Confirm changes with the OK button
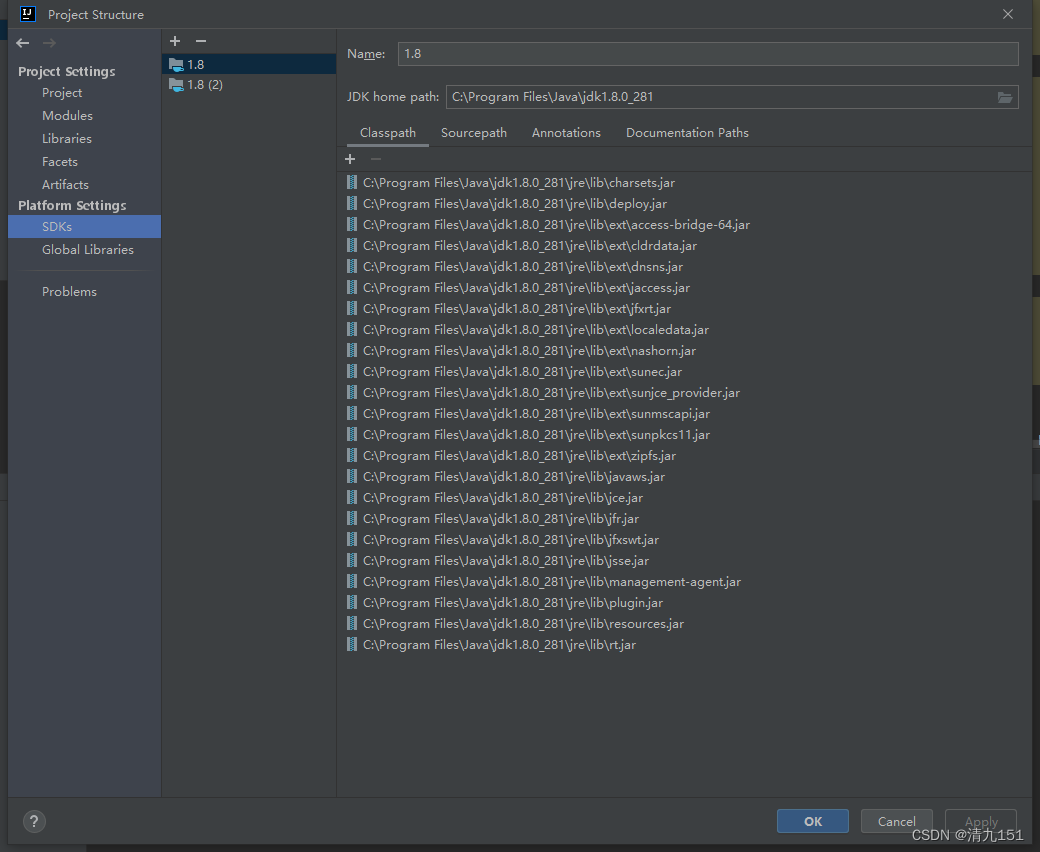 click(812, 820)
